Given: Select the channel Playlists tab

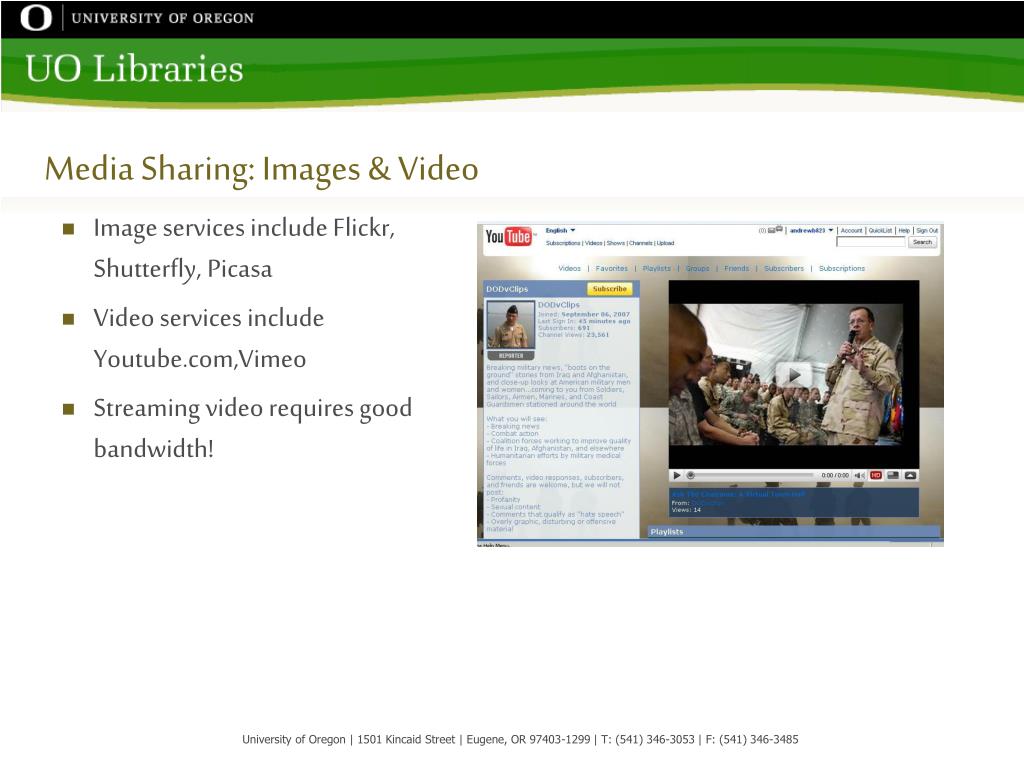Looking at the screenshot, I should (x=656, y=268).
